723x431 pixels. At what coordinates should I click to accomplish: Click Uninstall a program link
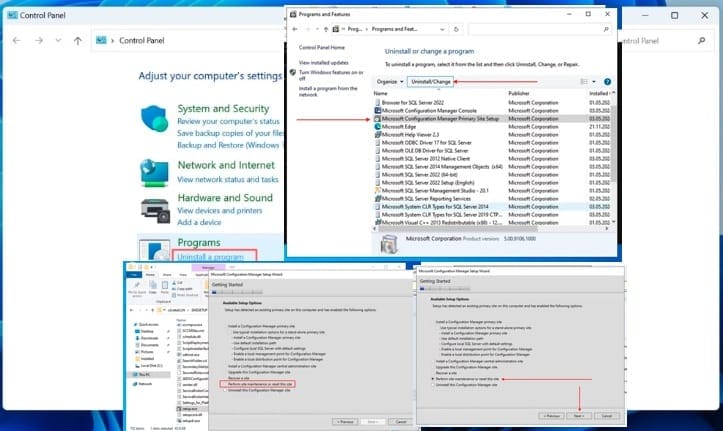click(x=210, y=257)
